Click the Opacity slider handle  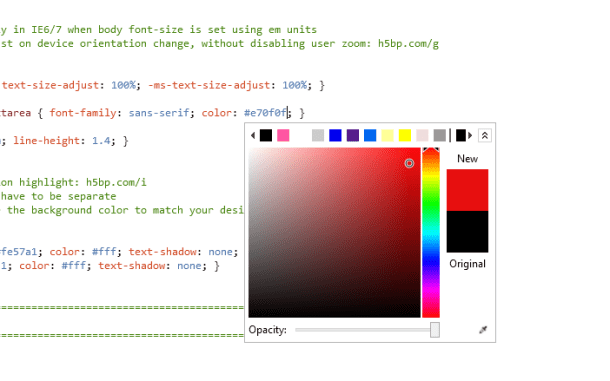point(435,330)
